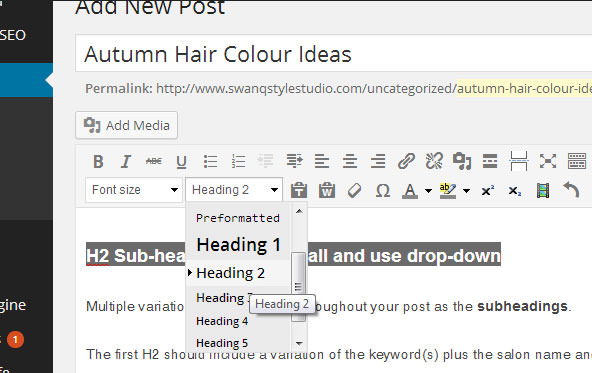This screenshot has width=592, height=373.
Task: Toggle Underline formatting
Action: 182,162
